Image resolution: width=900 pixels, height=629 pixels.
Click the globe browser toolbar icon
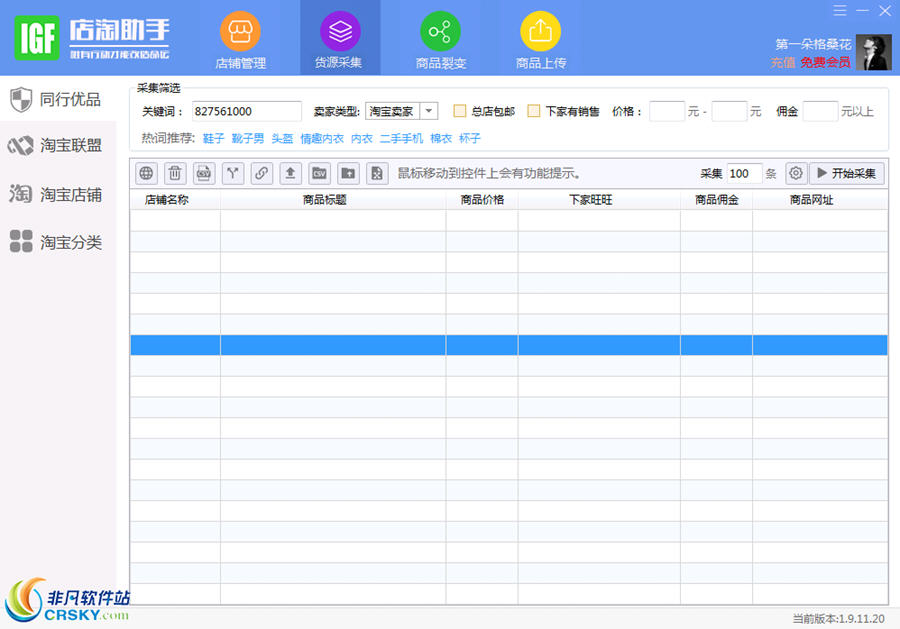click(x=146, y=173)
